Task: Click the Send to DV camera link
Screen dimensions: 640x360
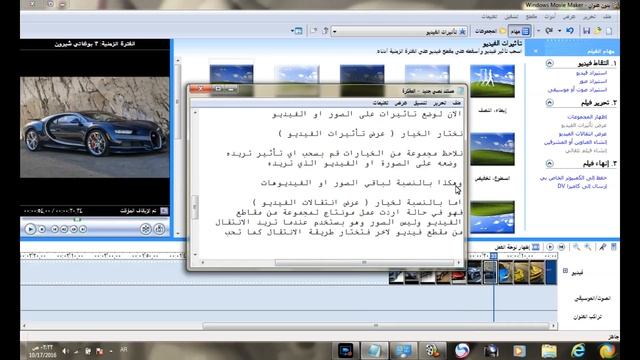Action: point(582,186)
